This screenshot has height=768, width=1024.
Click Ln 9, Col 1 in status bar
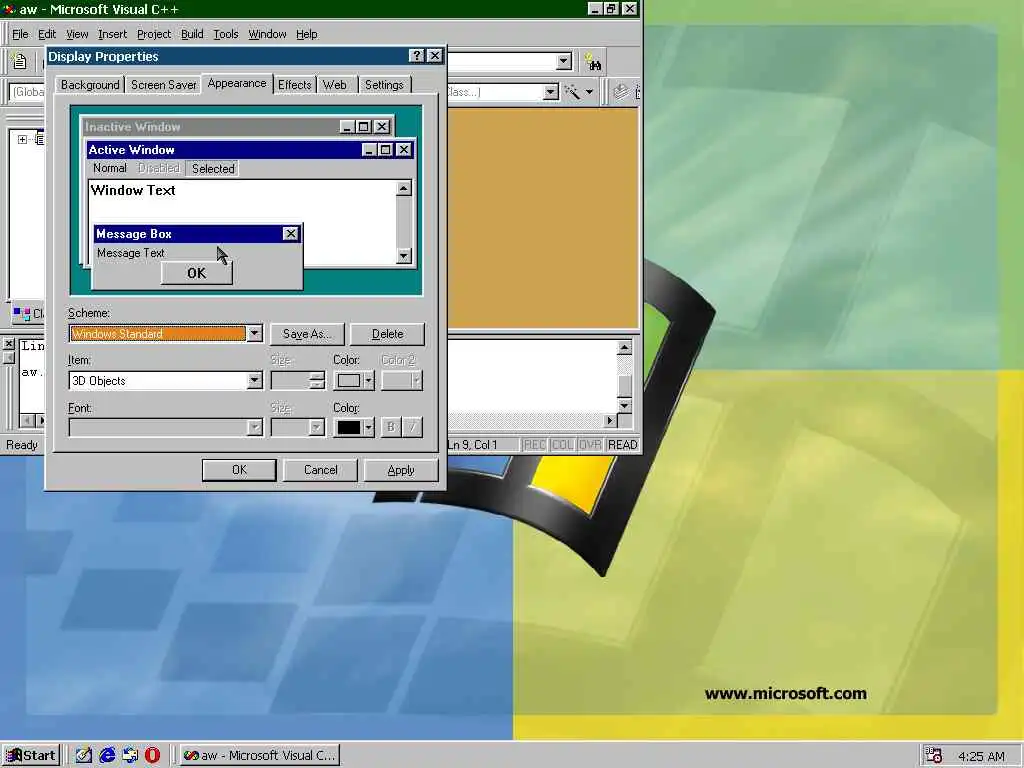click(472, 445)
